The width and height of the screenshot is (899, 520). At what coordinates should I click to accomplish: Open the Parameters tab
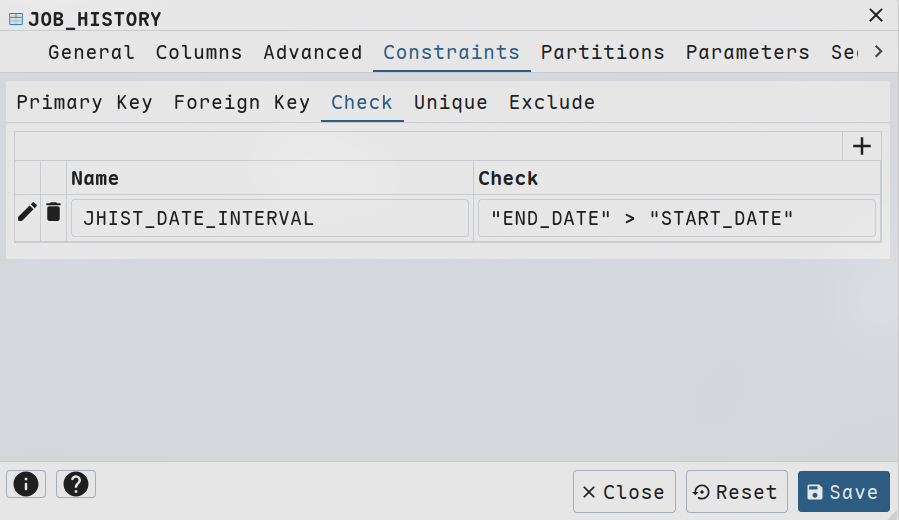747,52
